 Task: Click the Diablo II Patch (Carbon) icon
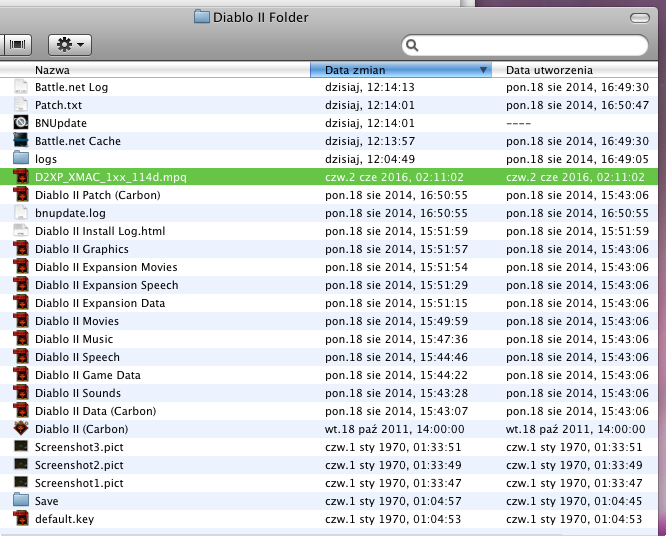pyautogui.click(x=21, y=195)
